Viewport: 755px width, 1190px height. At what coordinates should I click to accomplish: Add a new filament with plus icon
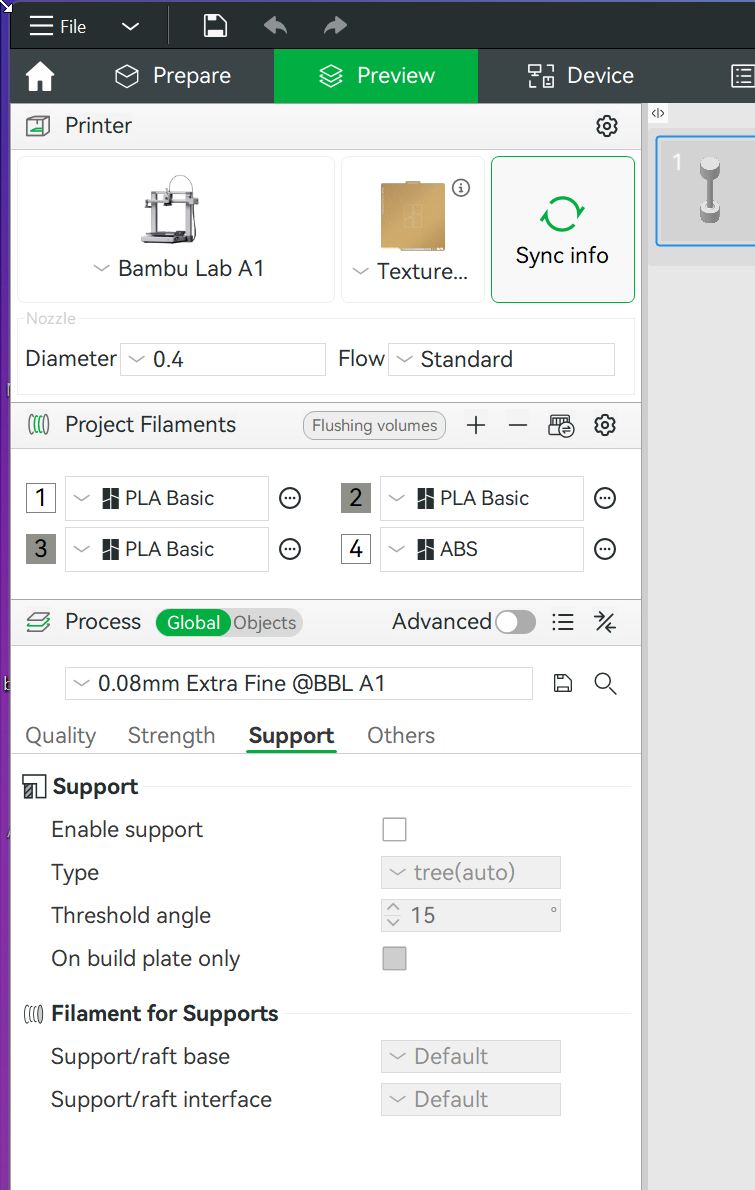point(476,426)
